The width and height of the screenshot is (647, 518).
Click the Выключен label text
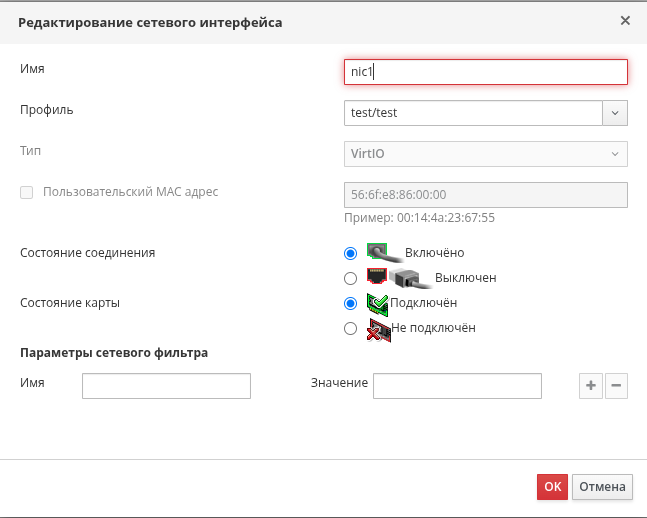point(465,278)
